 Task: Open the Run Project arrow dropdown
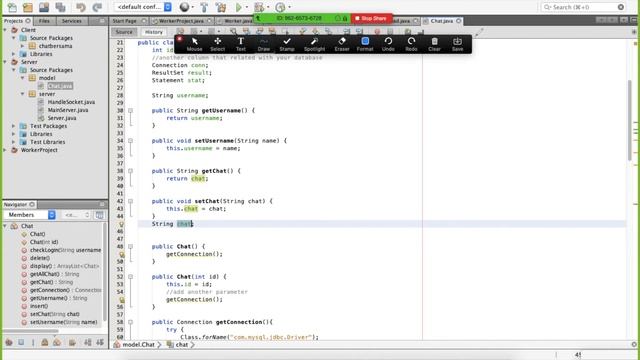click(x=247, y=7)
